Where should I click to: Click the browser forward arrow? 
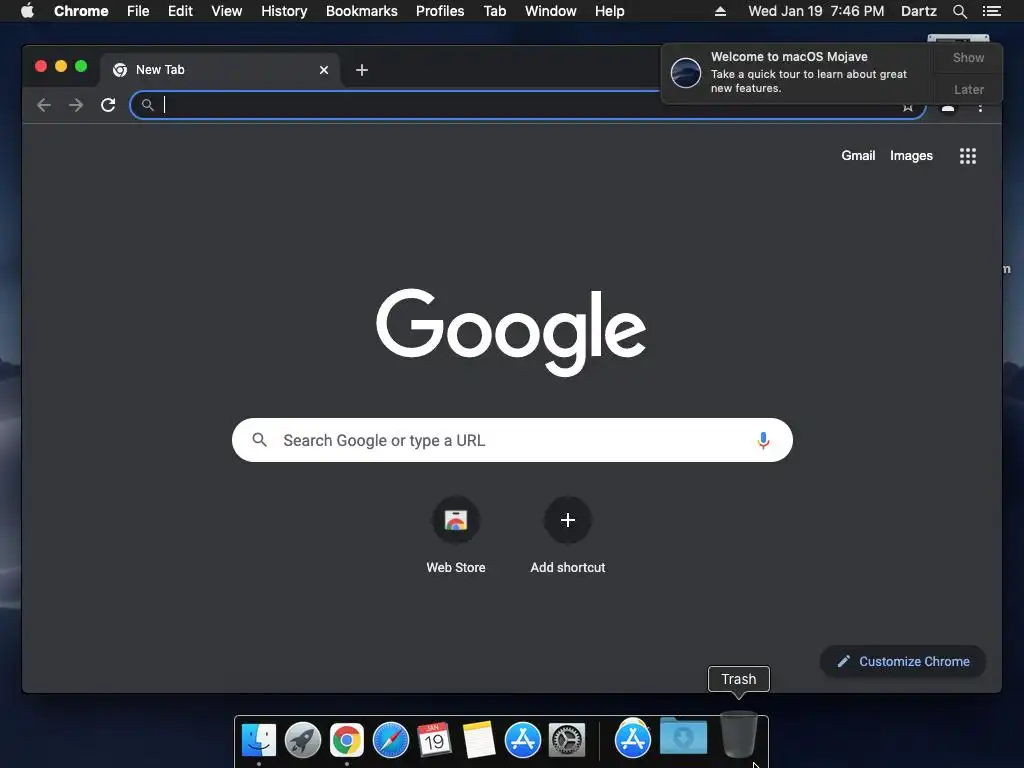(x=76, y=105)
